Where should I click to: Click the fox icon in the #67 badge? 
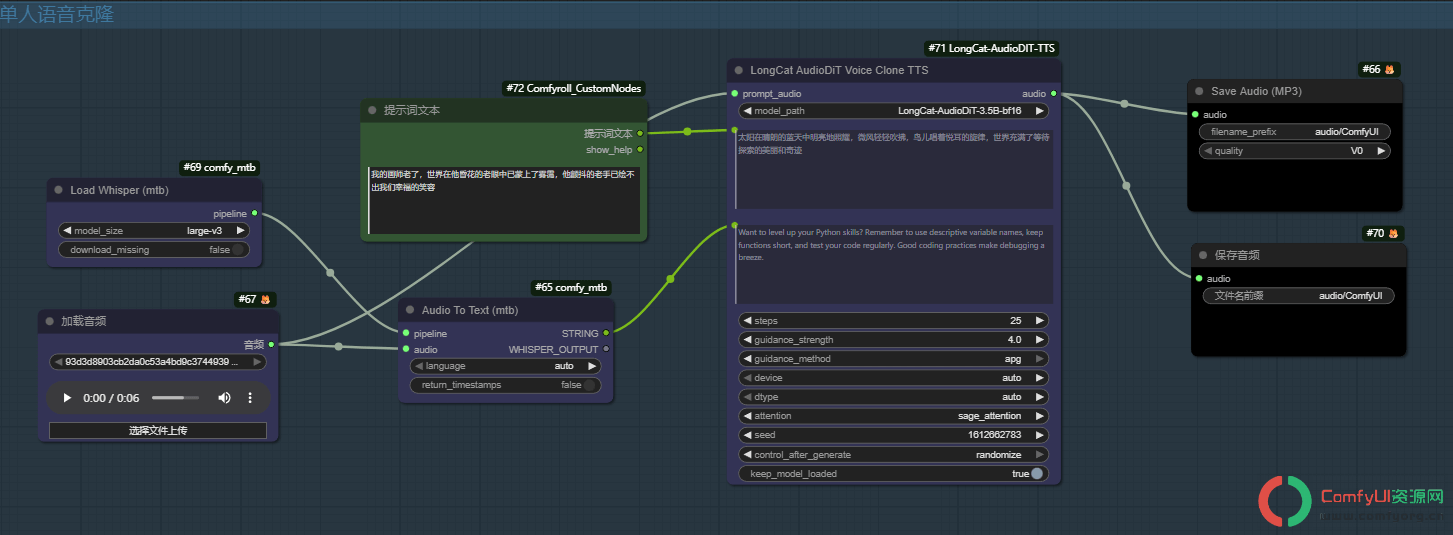pos(265,299)
